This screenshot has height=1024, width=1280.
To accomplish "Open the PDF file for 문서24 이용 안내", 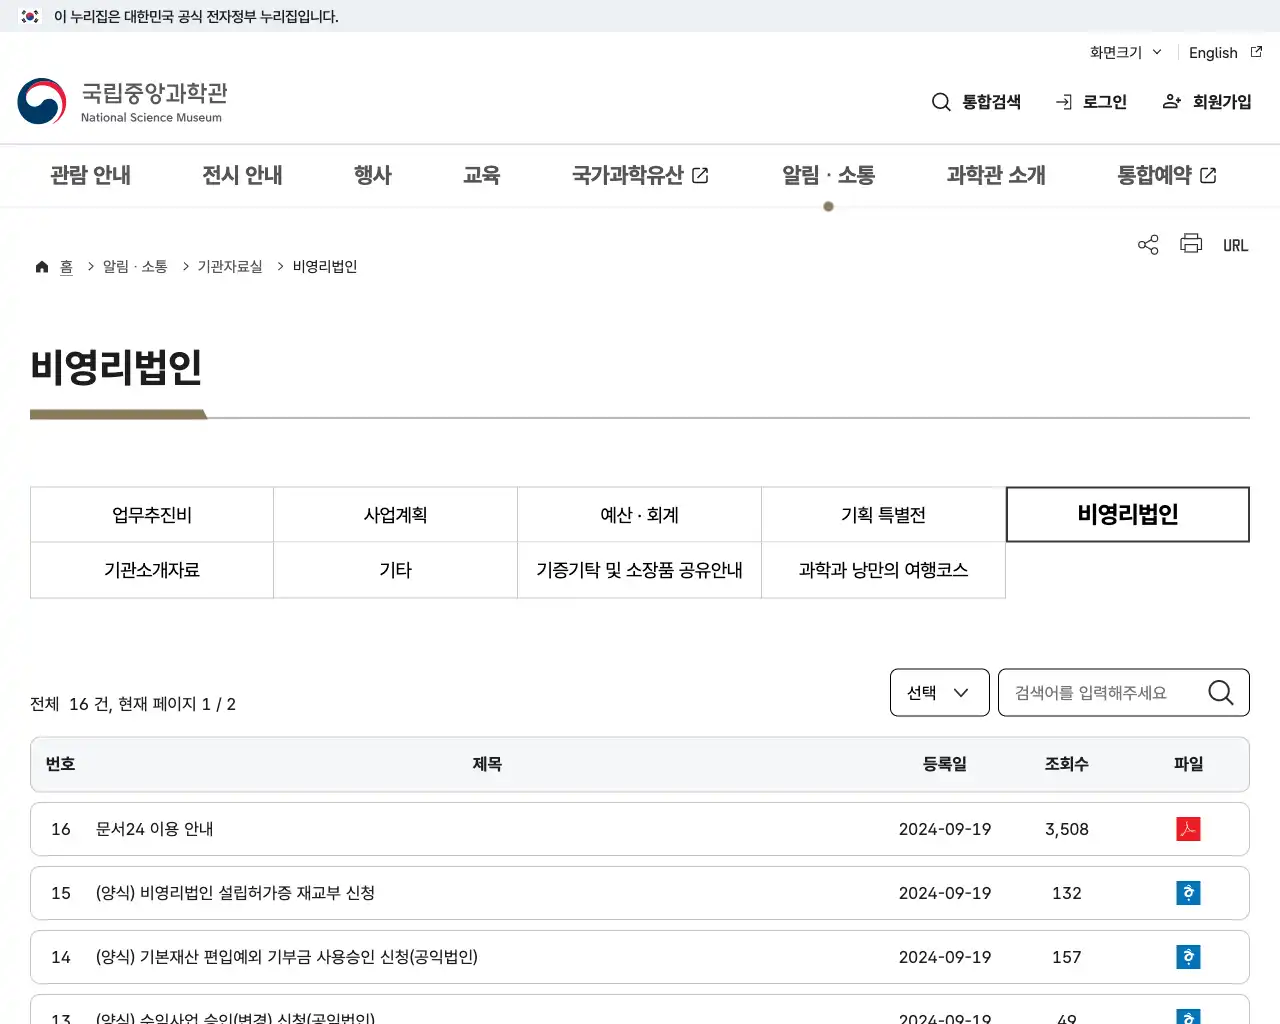I will (x=1188, y=828).
